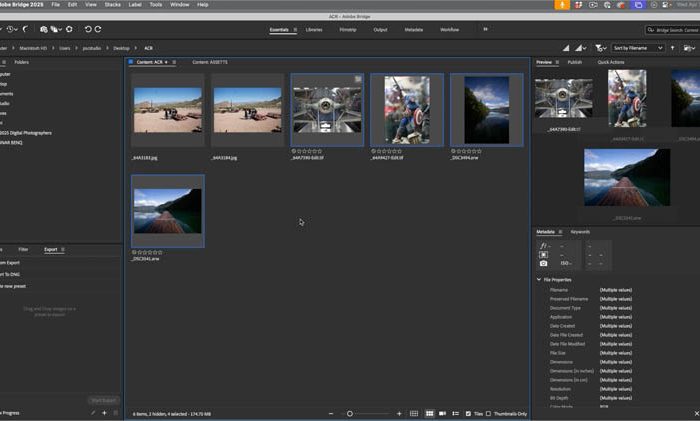700x421 pixels.
Task: Toggle the Thumbnails Only checkbox
Action: tap(488, 414)
